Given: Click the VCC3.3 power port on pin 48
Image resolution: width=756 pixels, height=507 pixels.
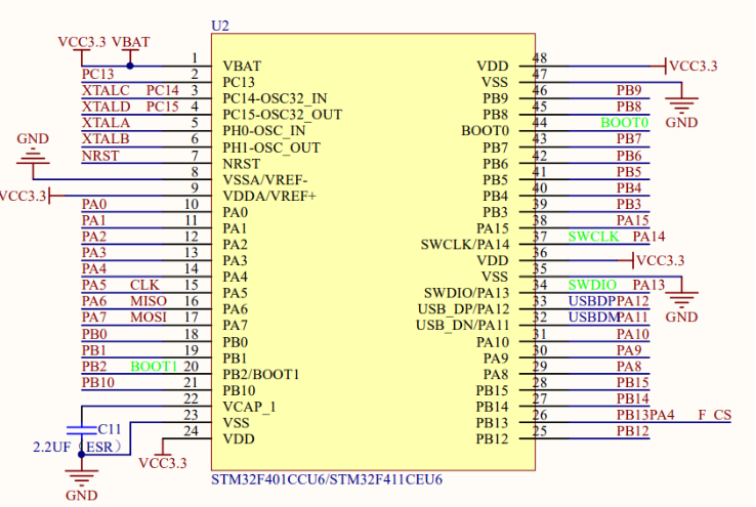Looking at the screenshot, I should [684, 66].
